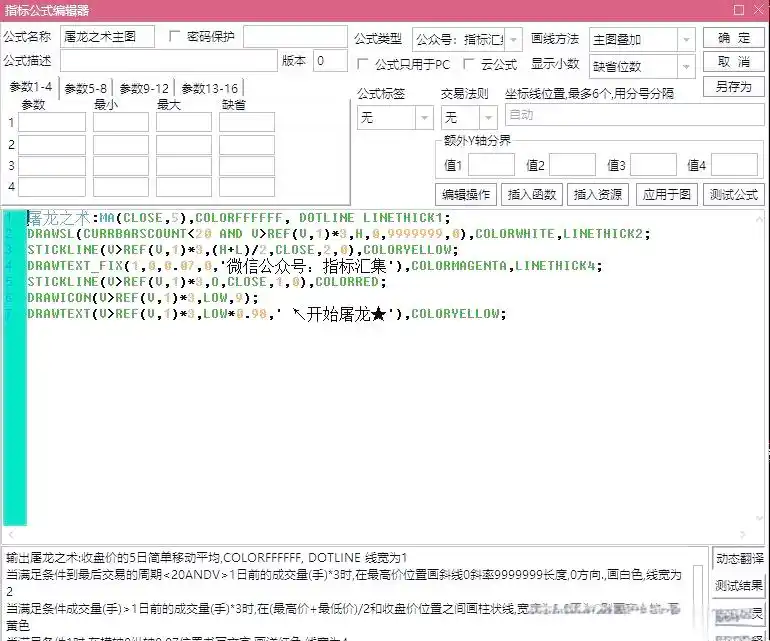Close the 指标公式编辑器 window
770x641 pixels.
(759, 10)
